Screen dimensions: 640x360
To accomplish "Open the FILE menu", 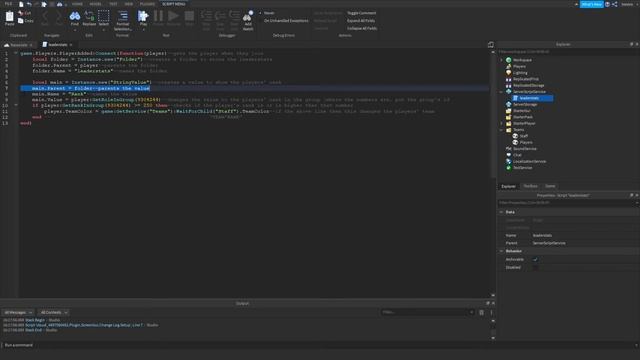I will click(8, 4).
